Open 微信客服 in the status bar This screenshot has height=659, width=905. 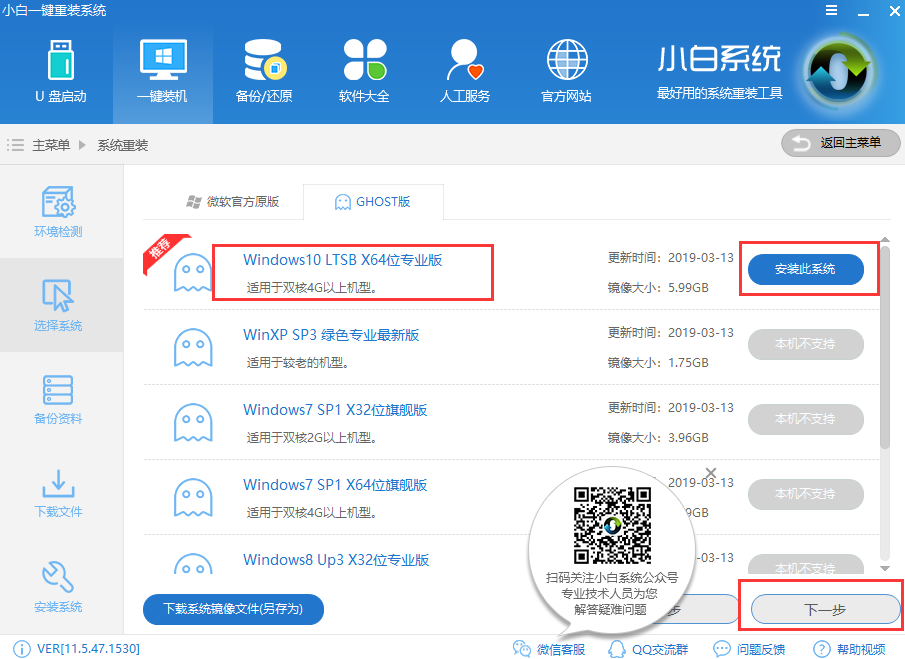548,649
